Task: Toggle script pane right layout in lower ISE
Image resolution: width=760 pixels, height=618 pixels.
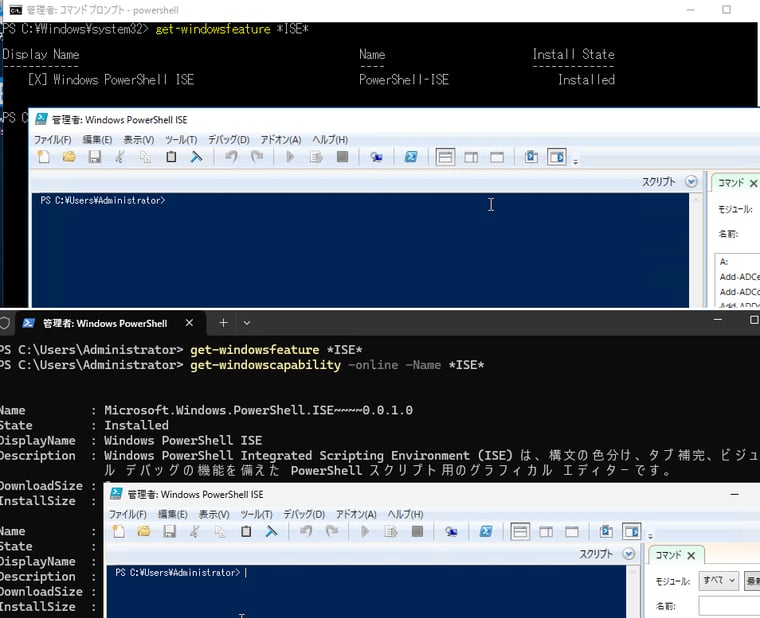Action: click(x=545, y=532)
